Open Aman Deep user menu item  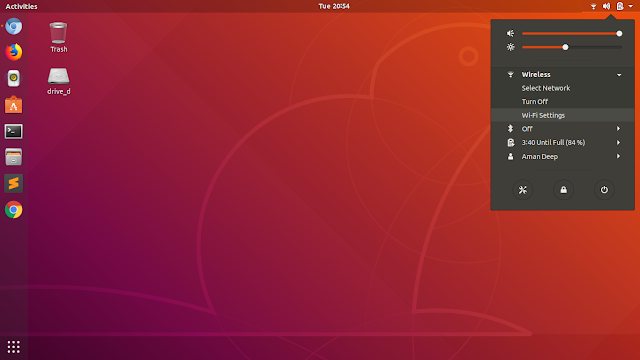click(562, 156)
